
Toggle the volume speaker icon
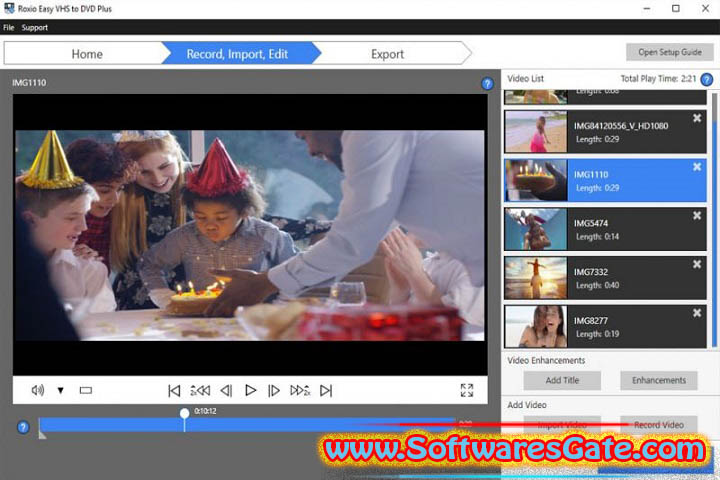click(38, 390)
